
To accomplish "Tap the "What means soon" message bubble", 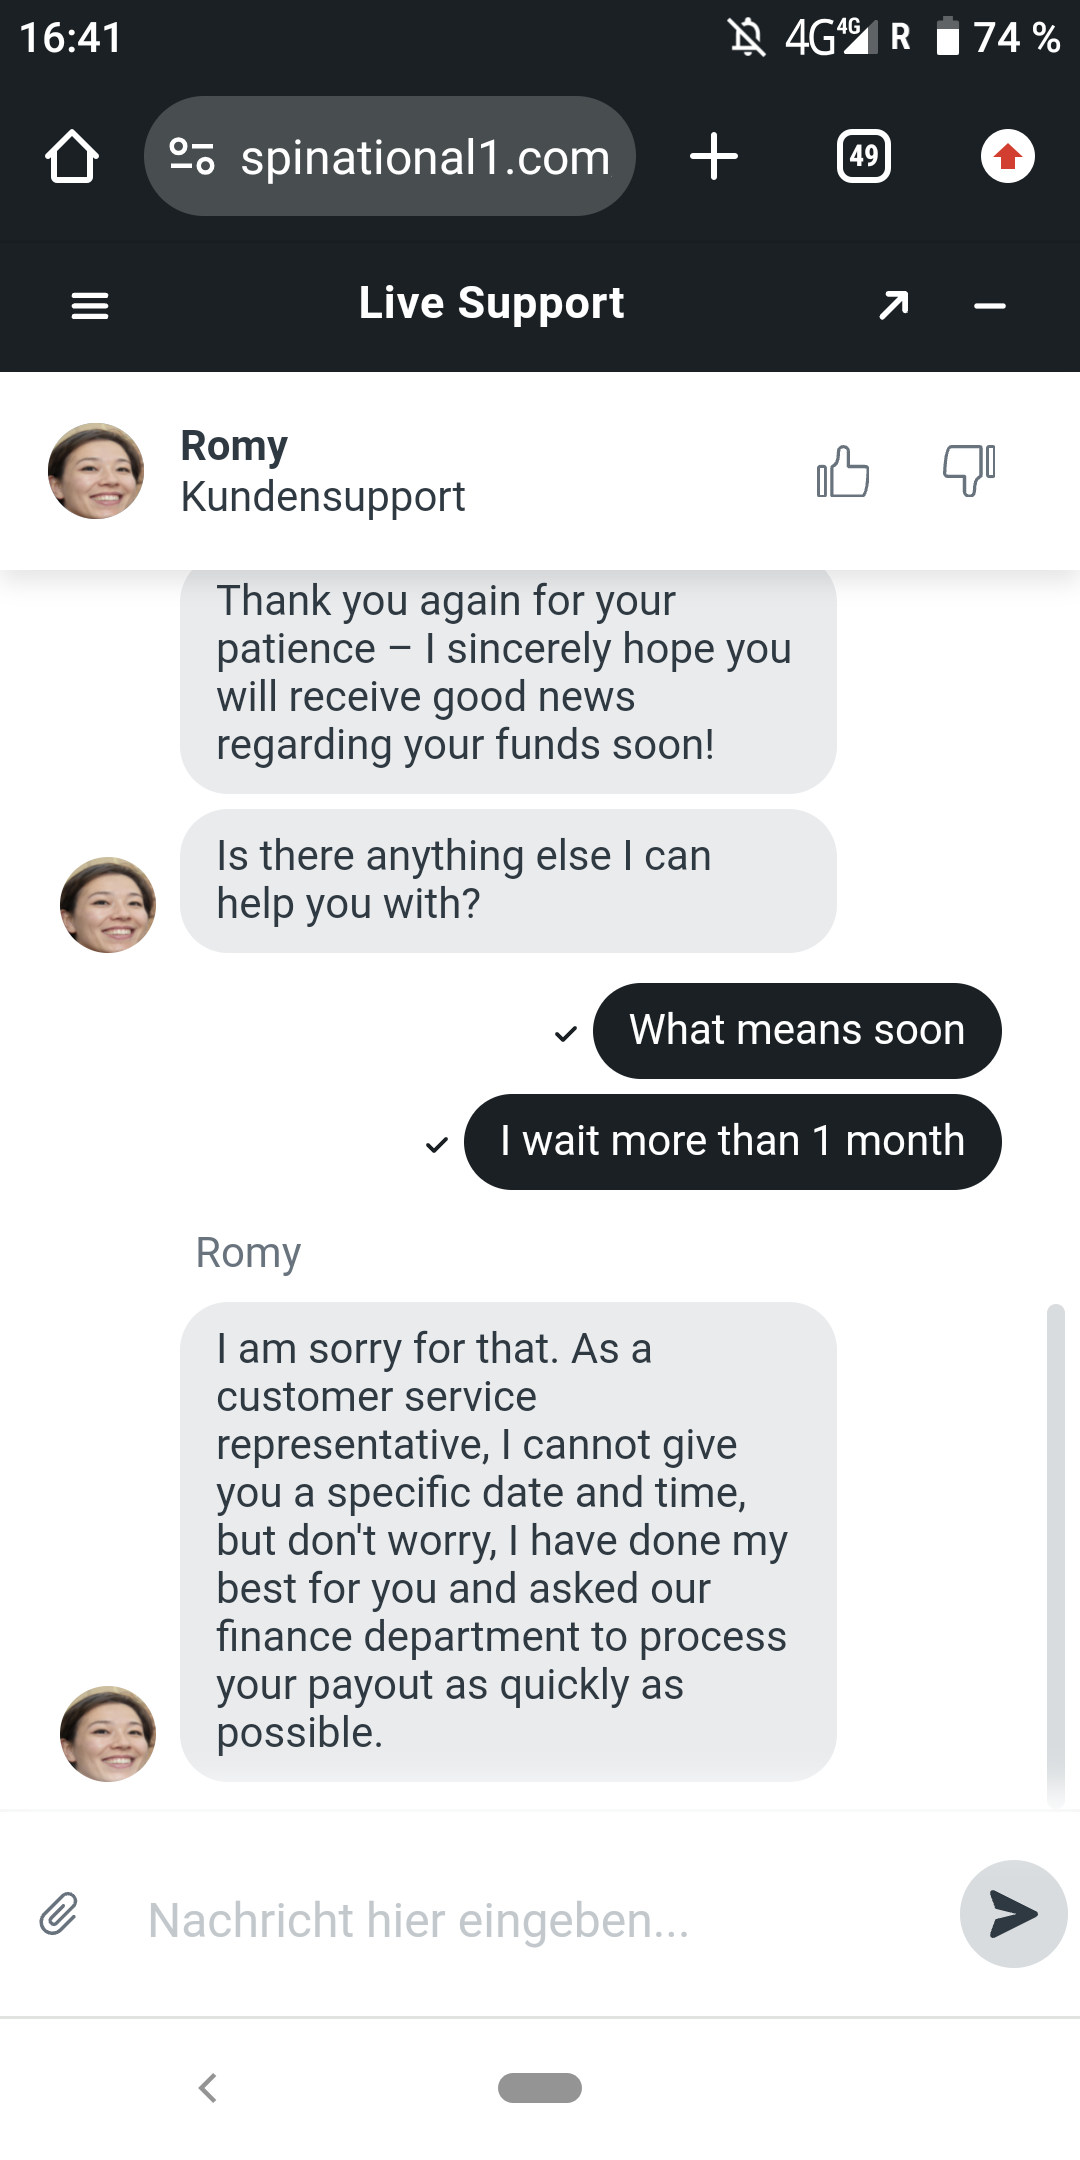I will pyautogui.click(x=797, y=1030).
